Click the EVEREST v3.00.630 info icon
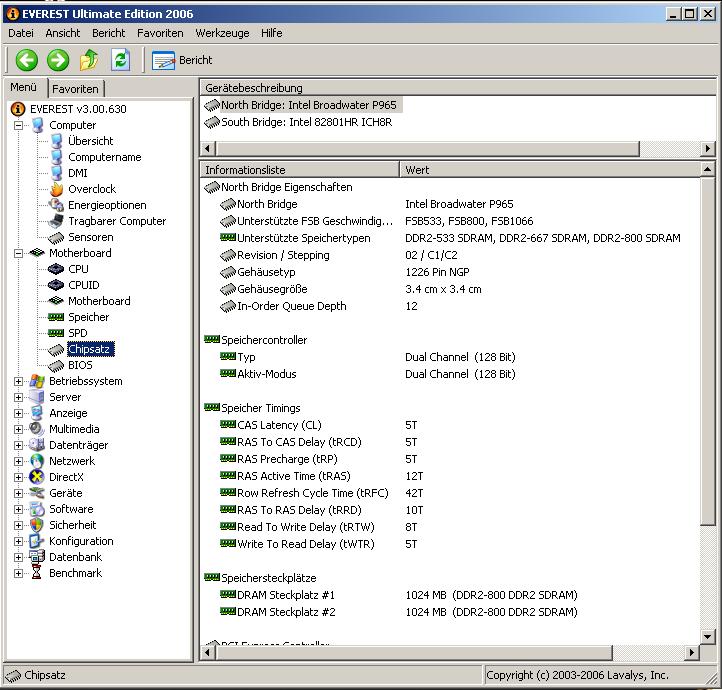The image size is (722, 690). click(17, 109)
